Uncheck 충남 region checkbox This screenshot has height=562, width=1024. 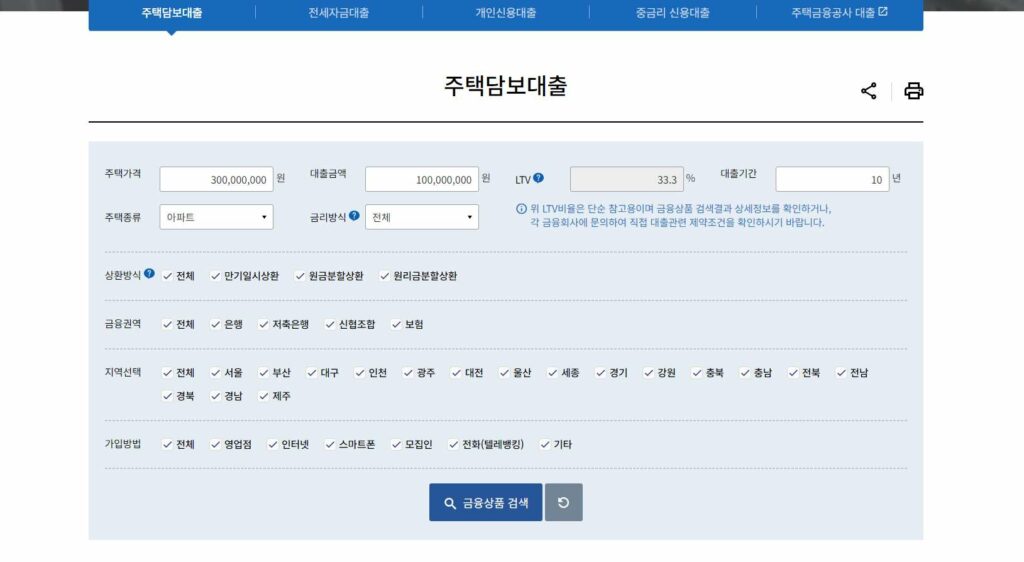pyautogui.click(x=745, y=373)
